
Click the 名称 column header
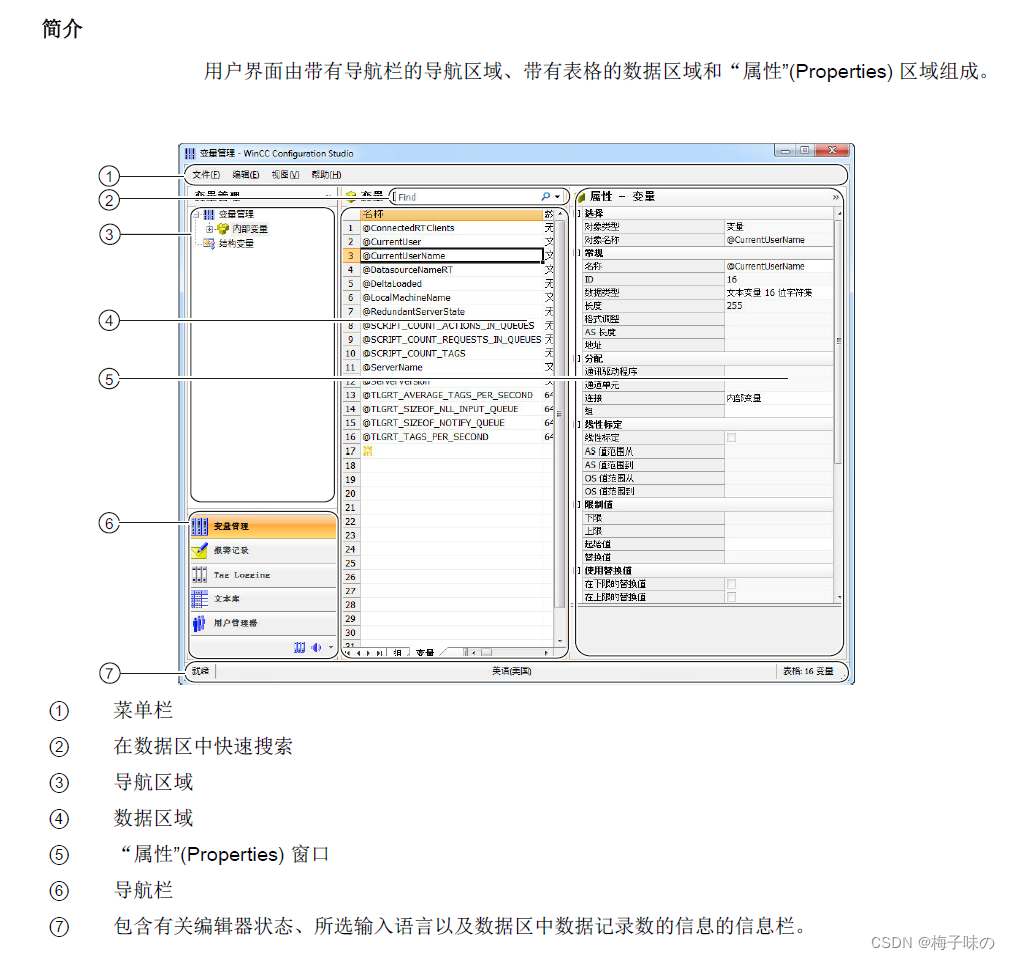point(450,214)
